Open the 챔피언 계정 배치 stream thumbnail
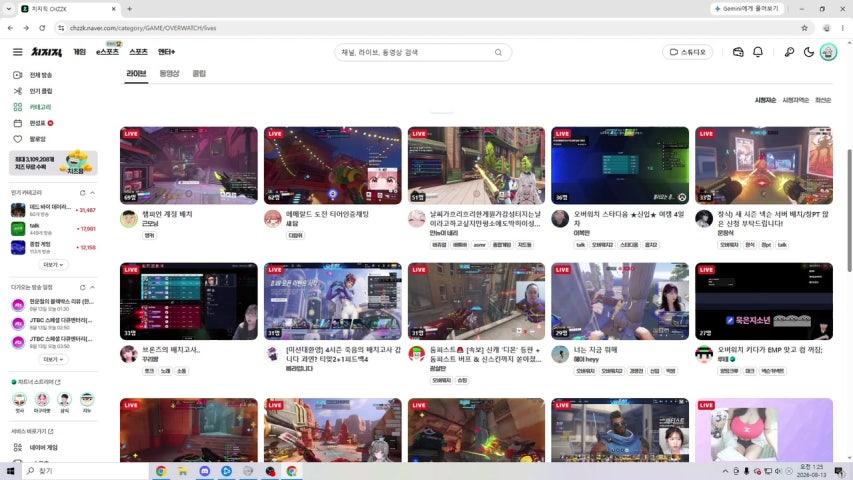The width and height of the screenshot is (853, 480). (x=189, y=165)
